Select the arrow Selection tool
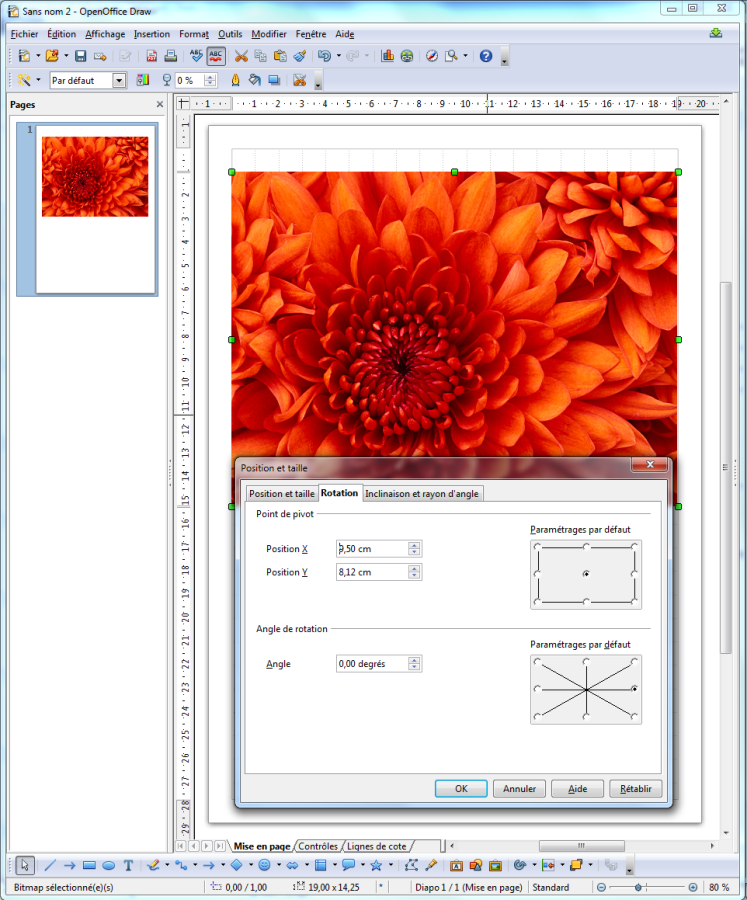The image size is (747, 900). coord(25,865)
